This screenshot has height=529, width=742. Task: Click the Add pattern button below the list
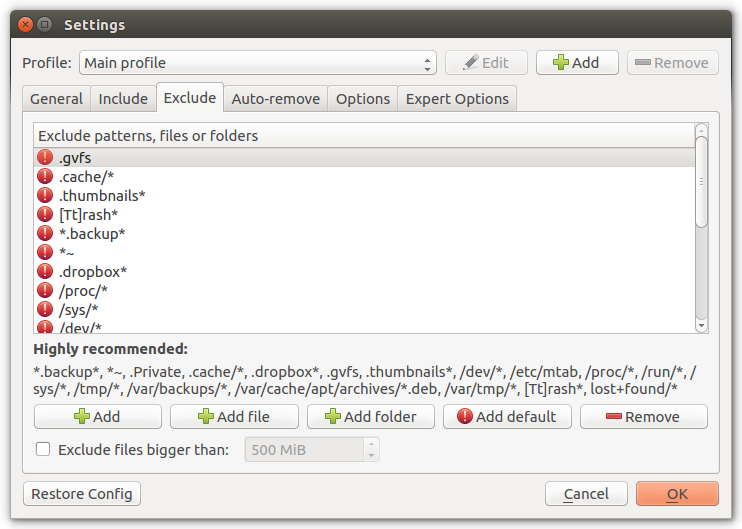[98, 416]
